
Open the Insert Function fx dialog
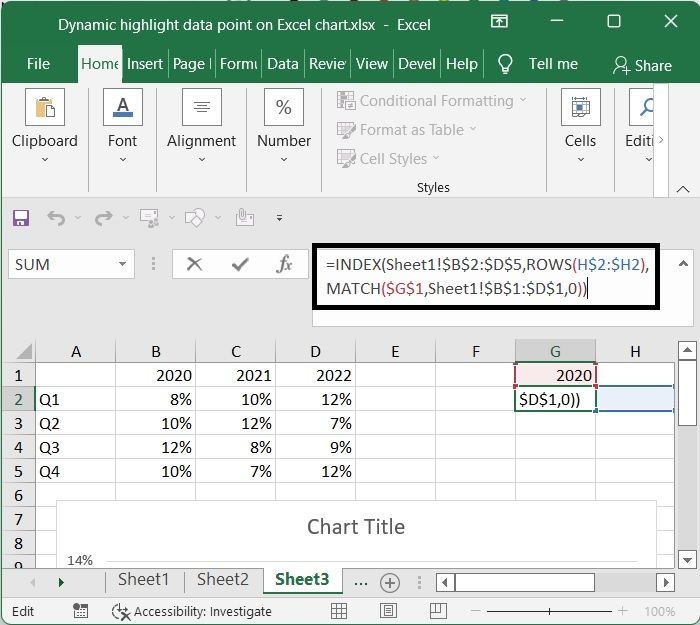pos(285,264)
